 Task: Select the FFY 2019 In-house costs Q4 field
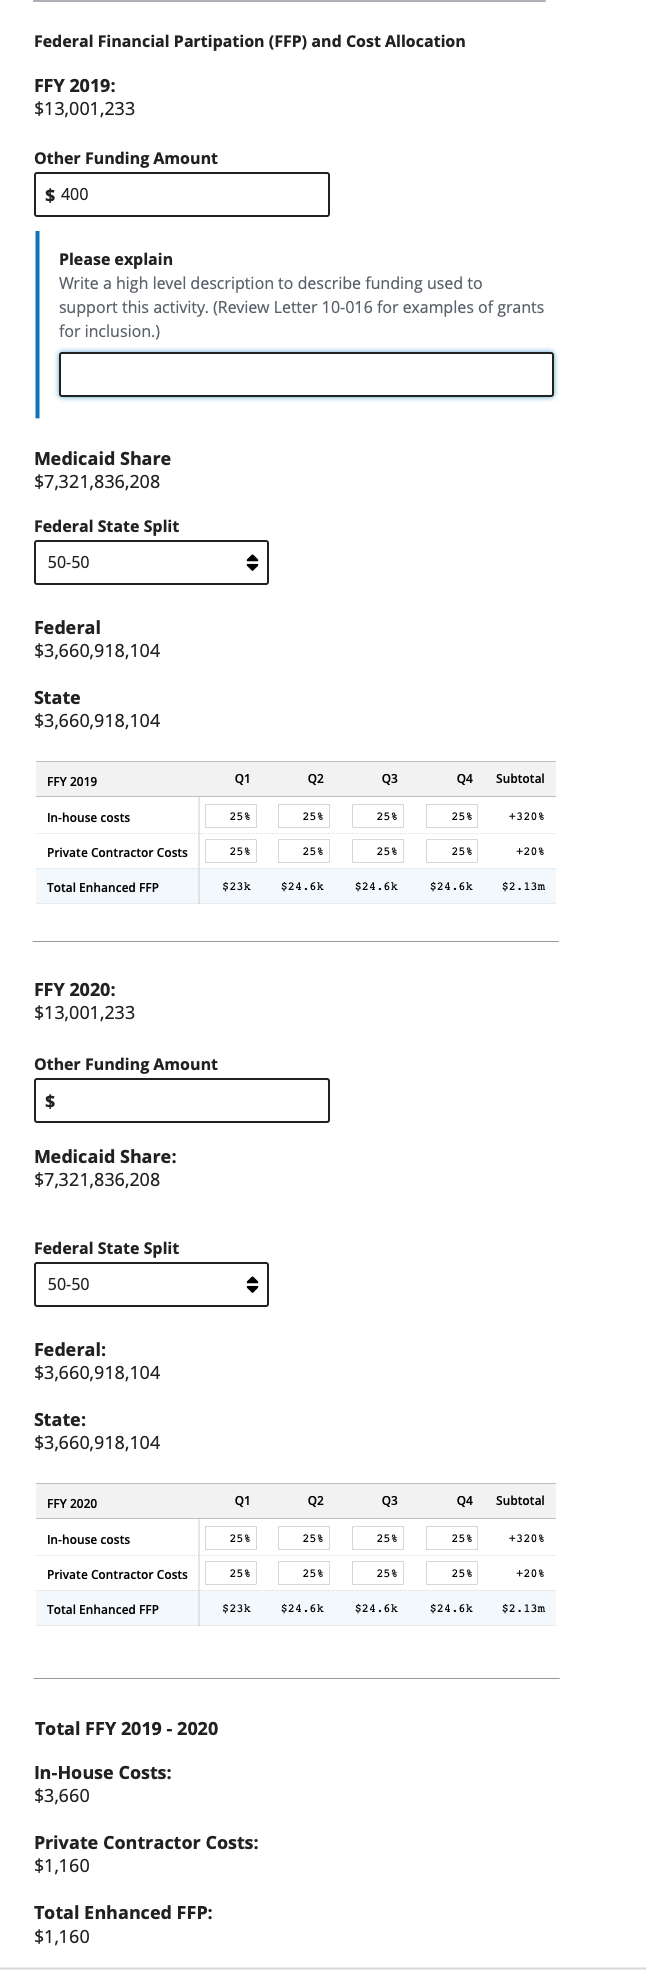pos(453,815)
